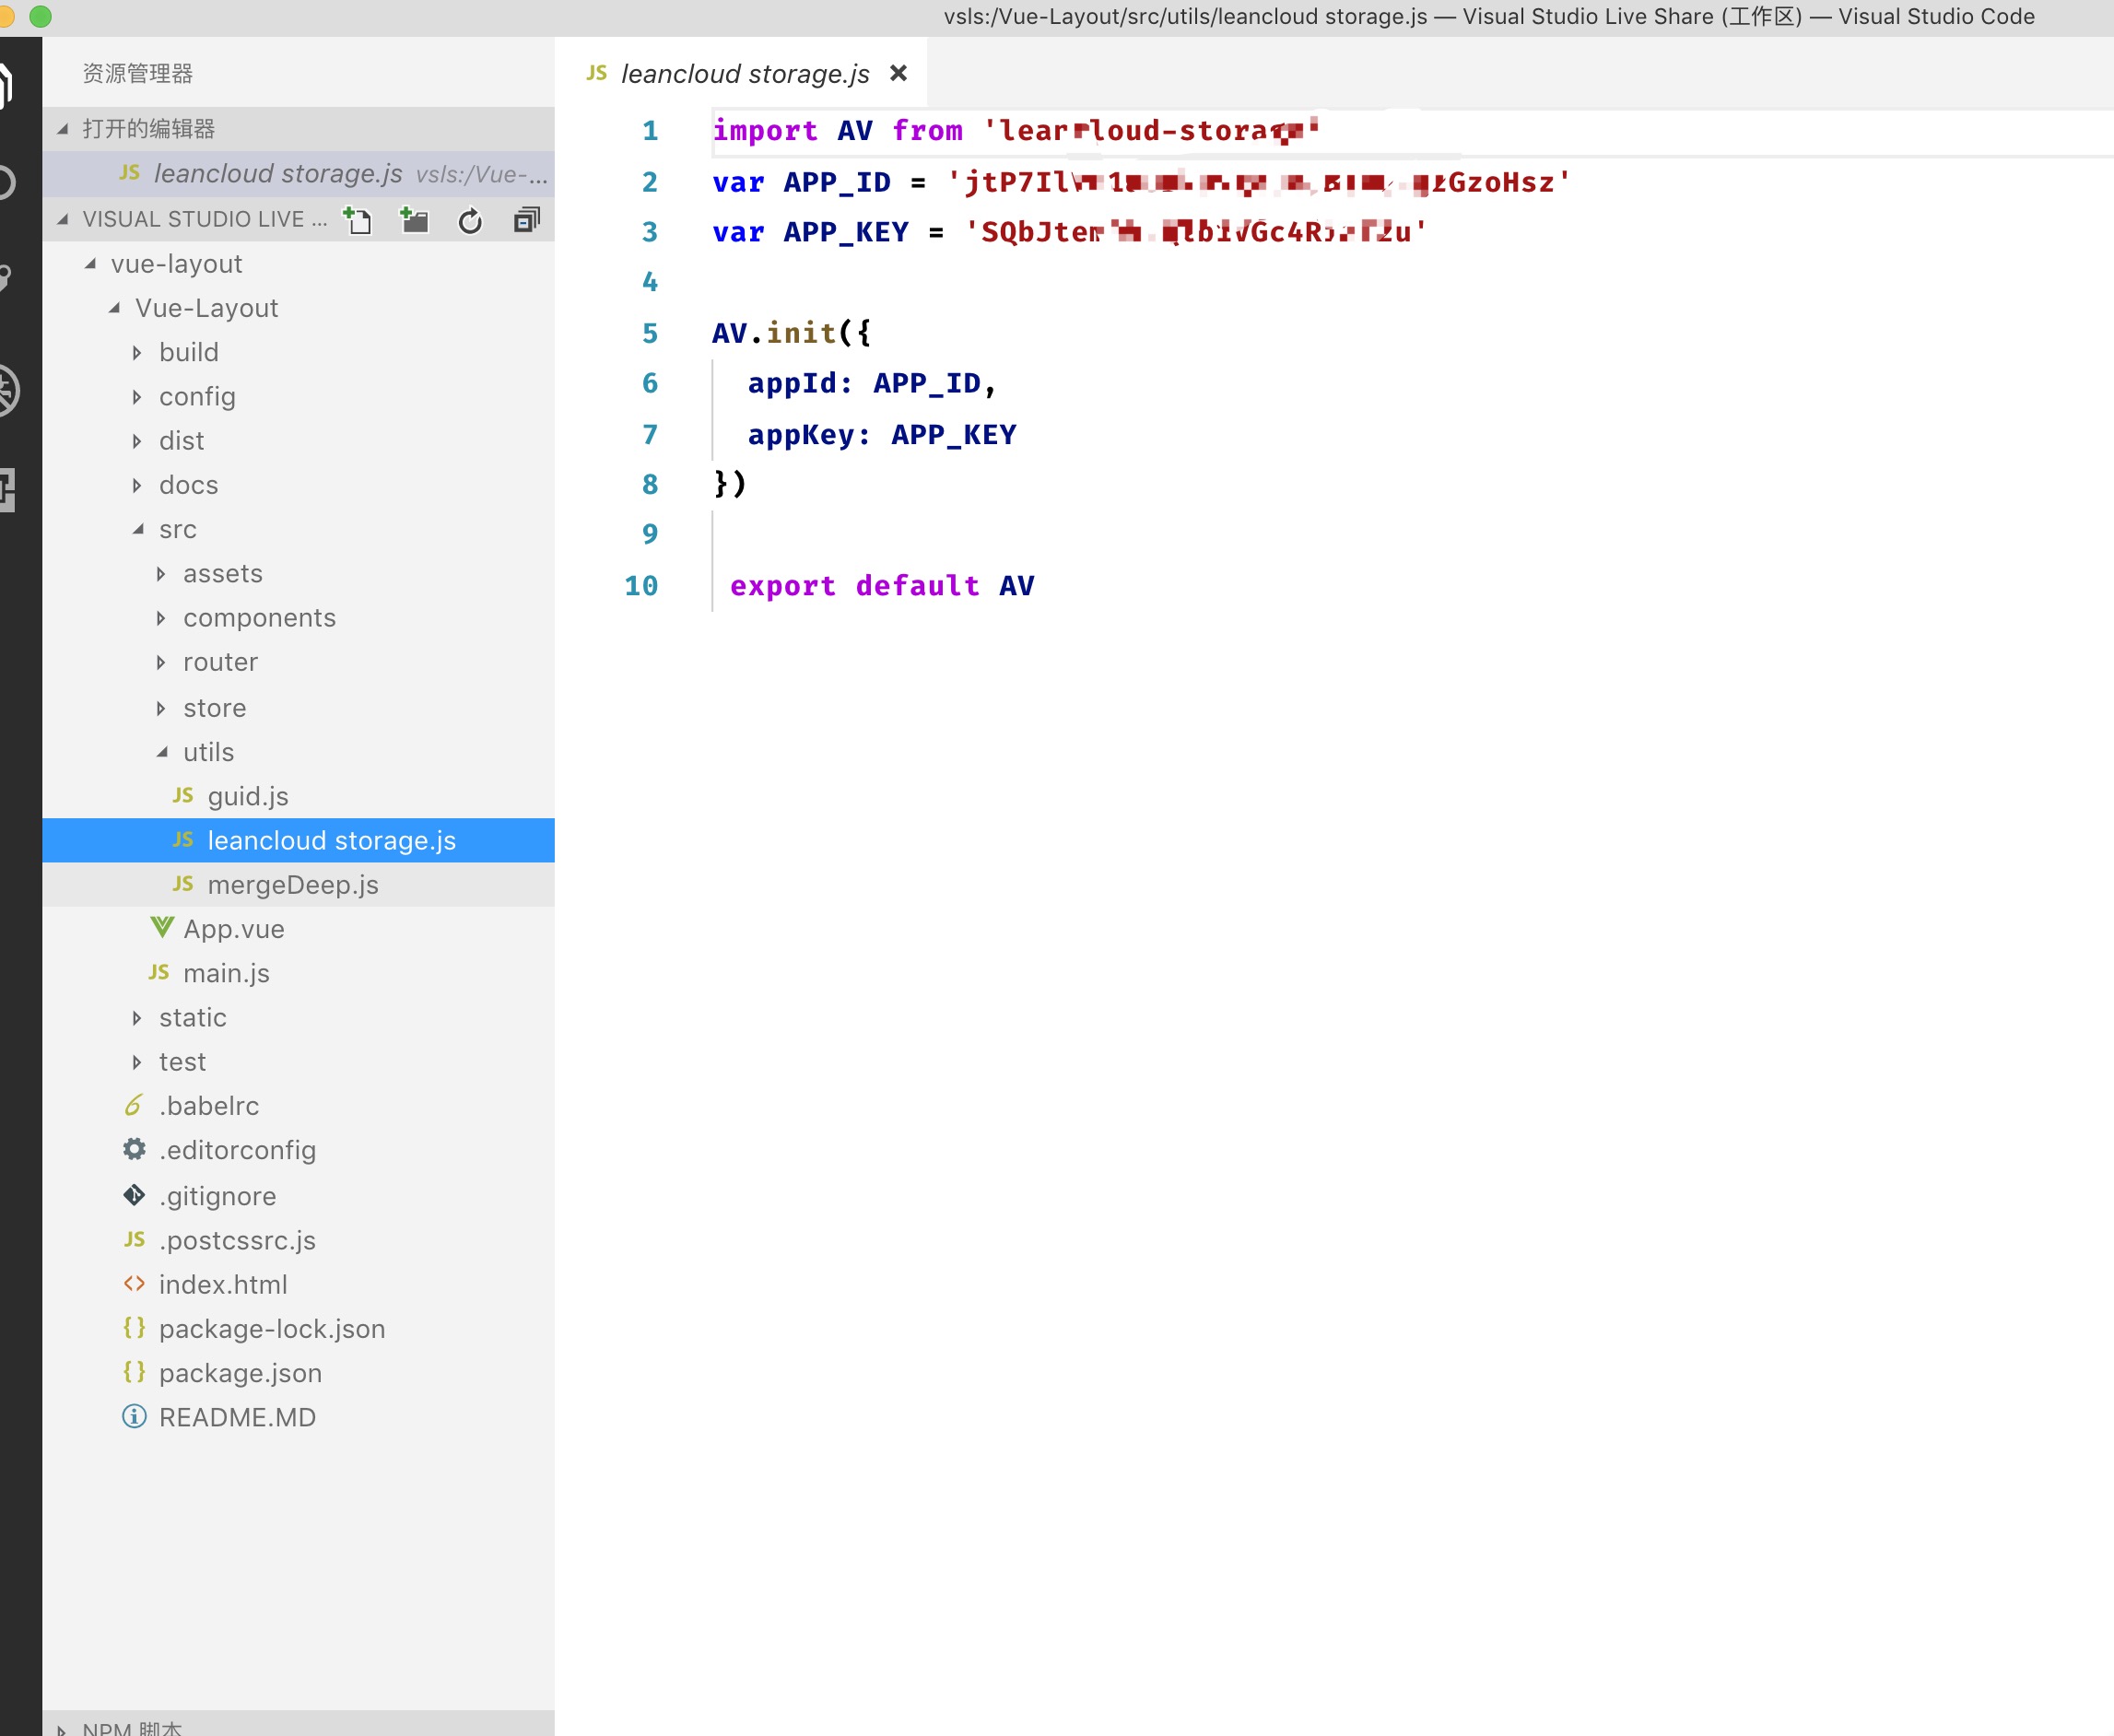Click the New File icon in explorer header

(357, 220)
